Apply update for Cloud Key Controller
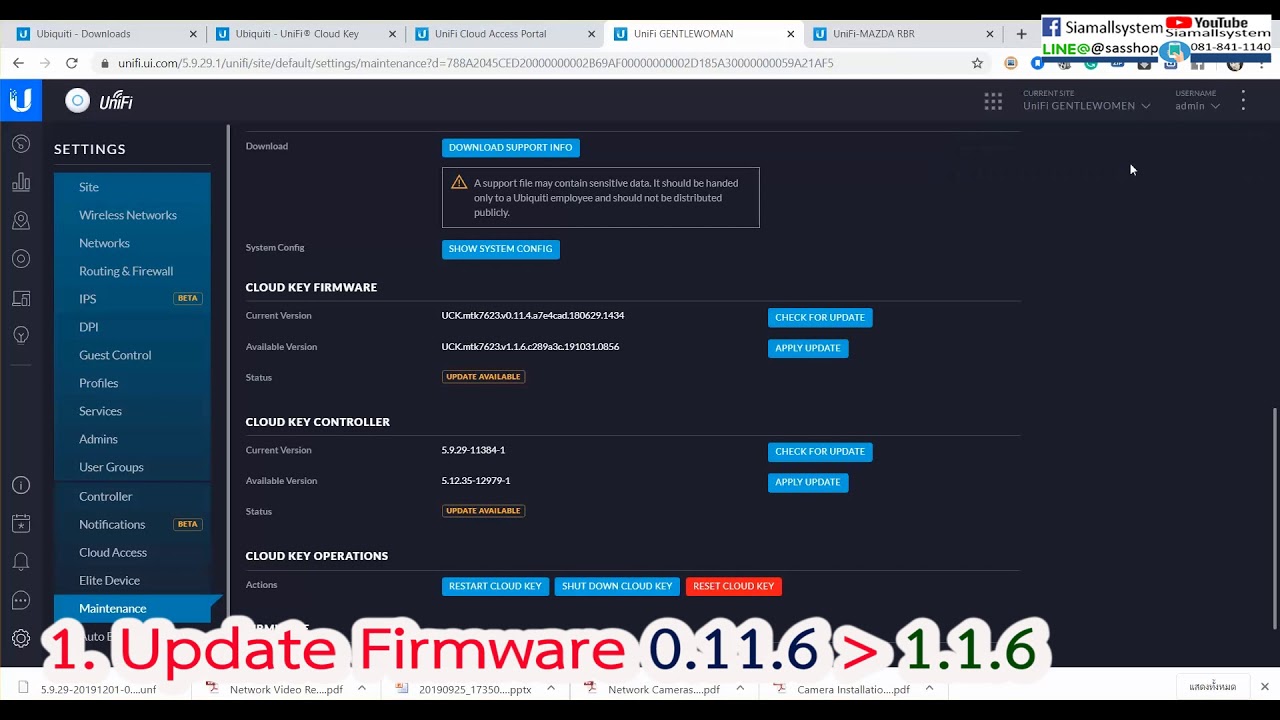 coord(808,482)
